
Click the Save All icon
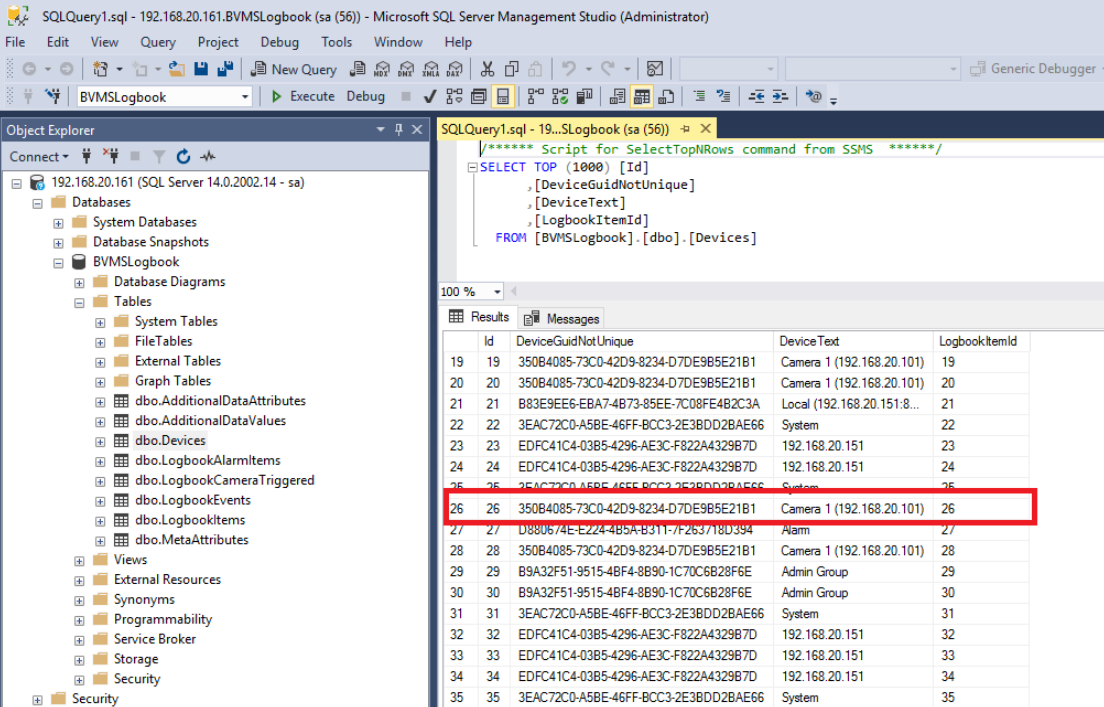pos(225,69)
